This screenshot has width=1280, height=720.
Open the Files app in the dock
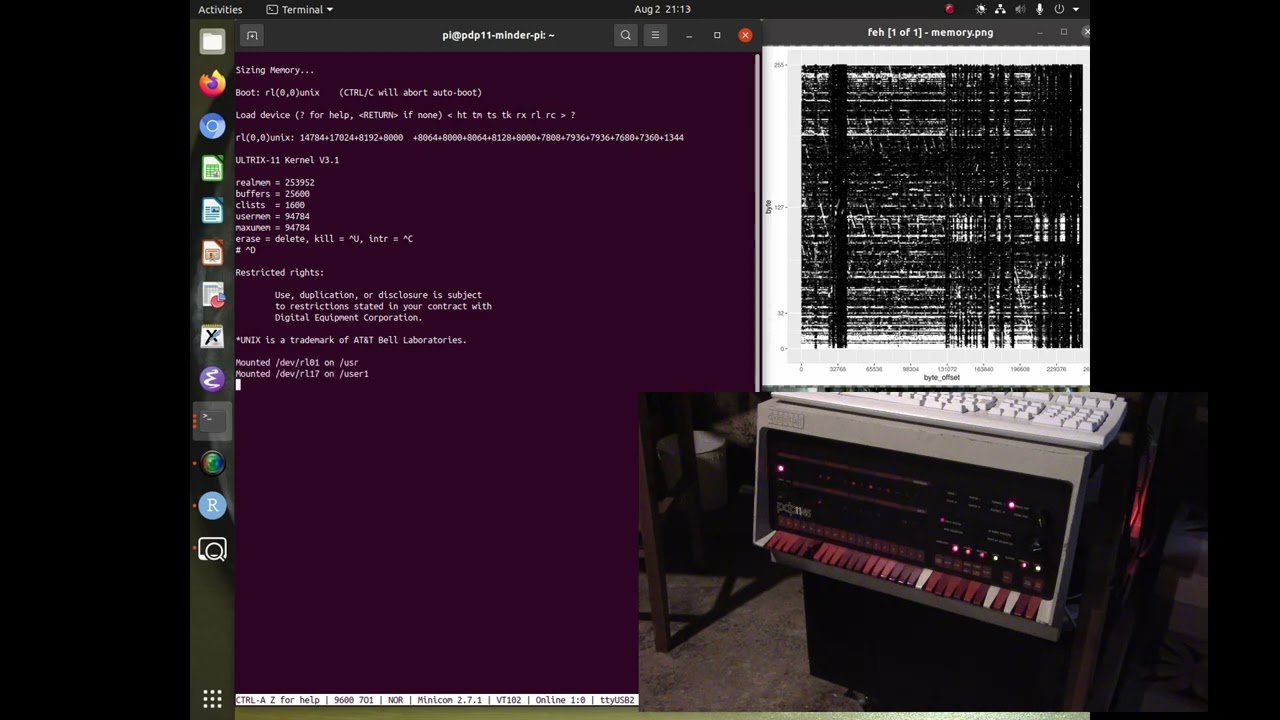click(x=212, y=41)
